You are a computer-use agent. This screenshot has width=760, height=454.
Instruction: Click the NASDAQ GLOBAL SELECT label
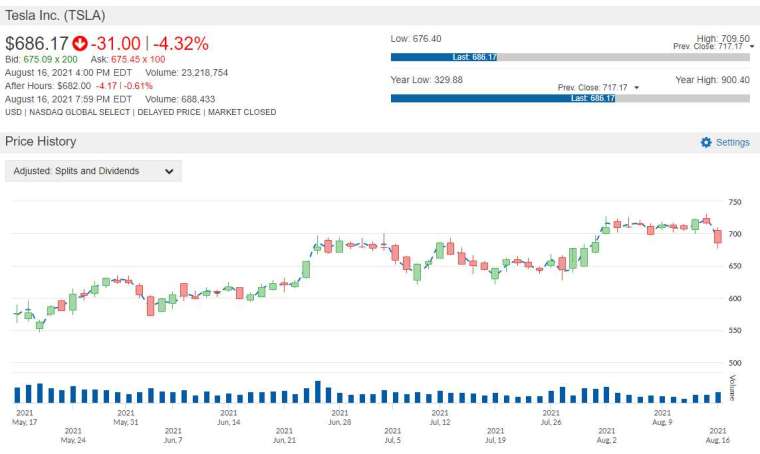coord(79,112)
